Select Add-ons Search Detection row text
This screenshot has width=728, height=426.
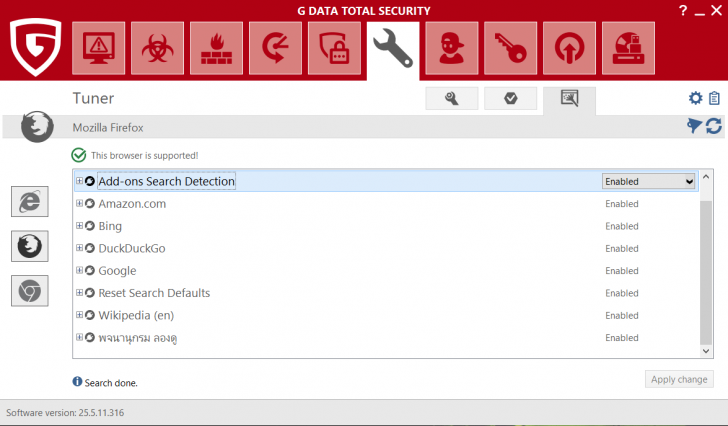click(x=167, y=181)
